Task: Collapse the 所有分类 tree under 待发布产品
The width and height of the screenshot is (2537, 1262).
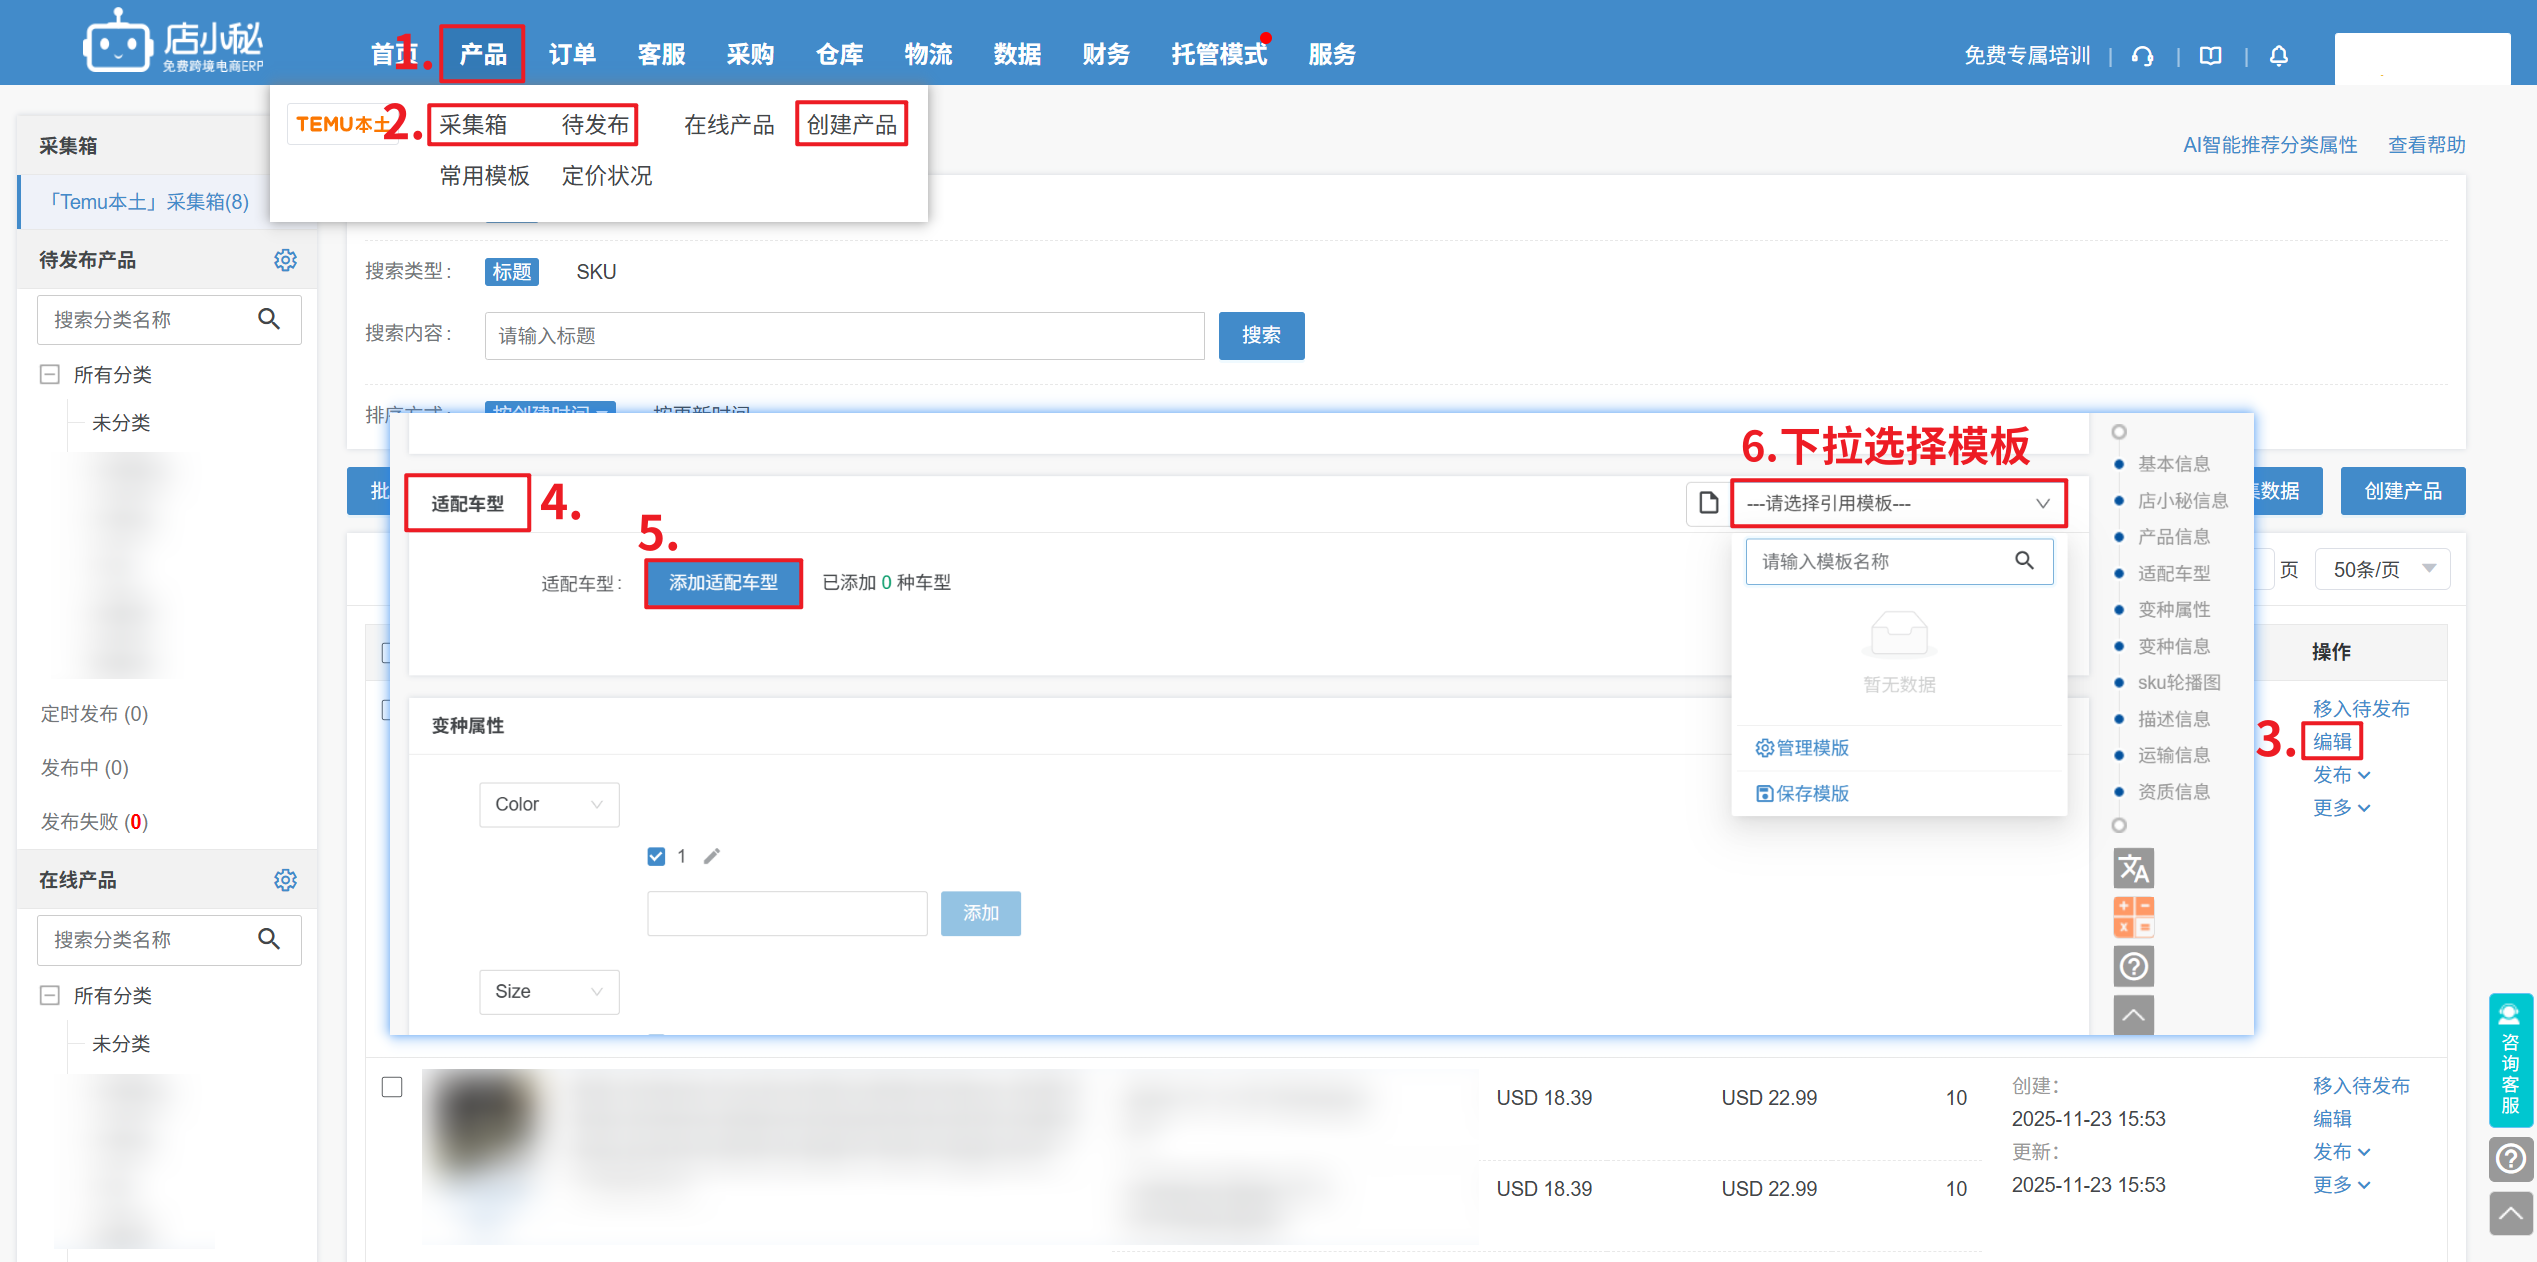Action: coord(49,375)
